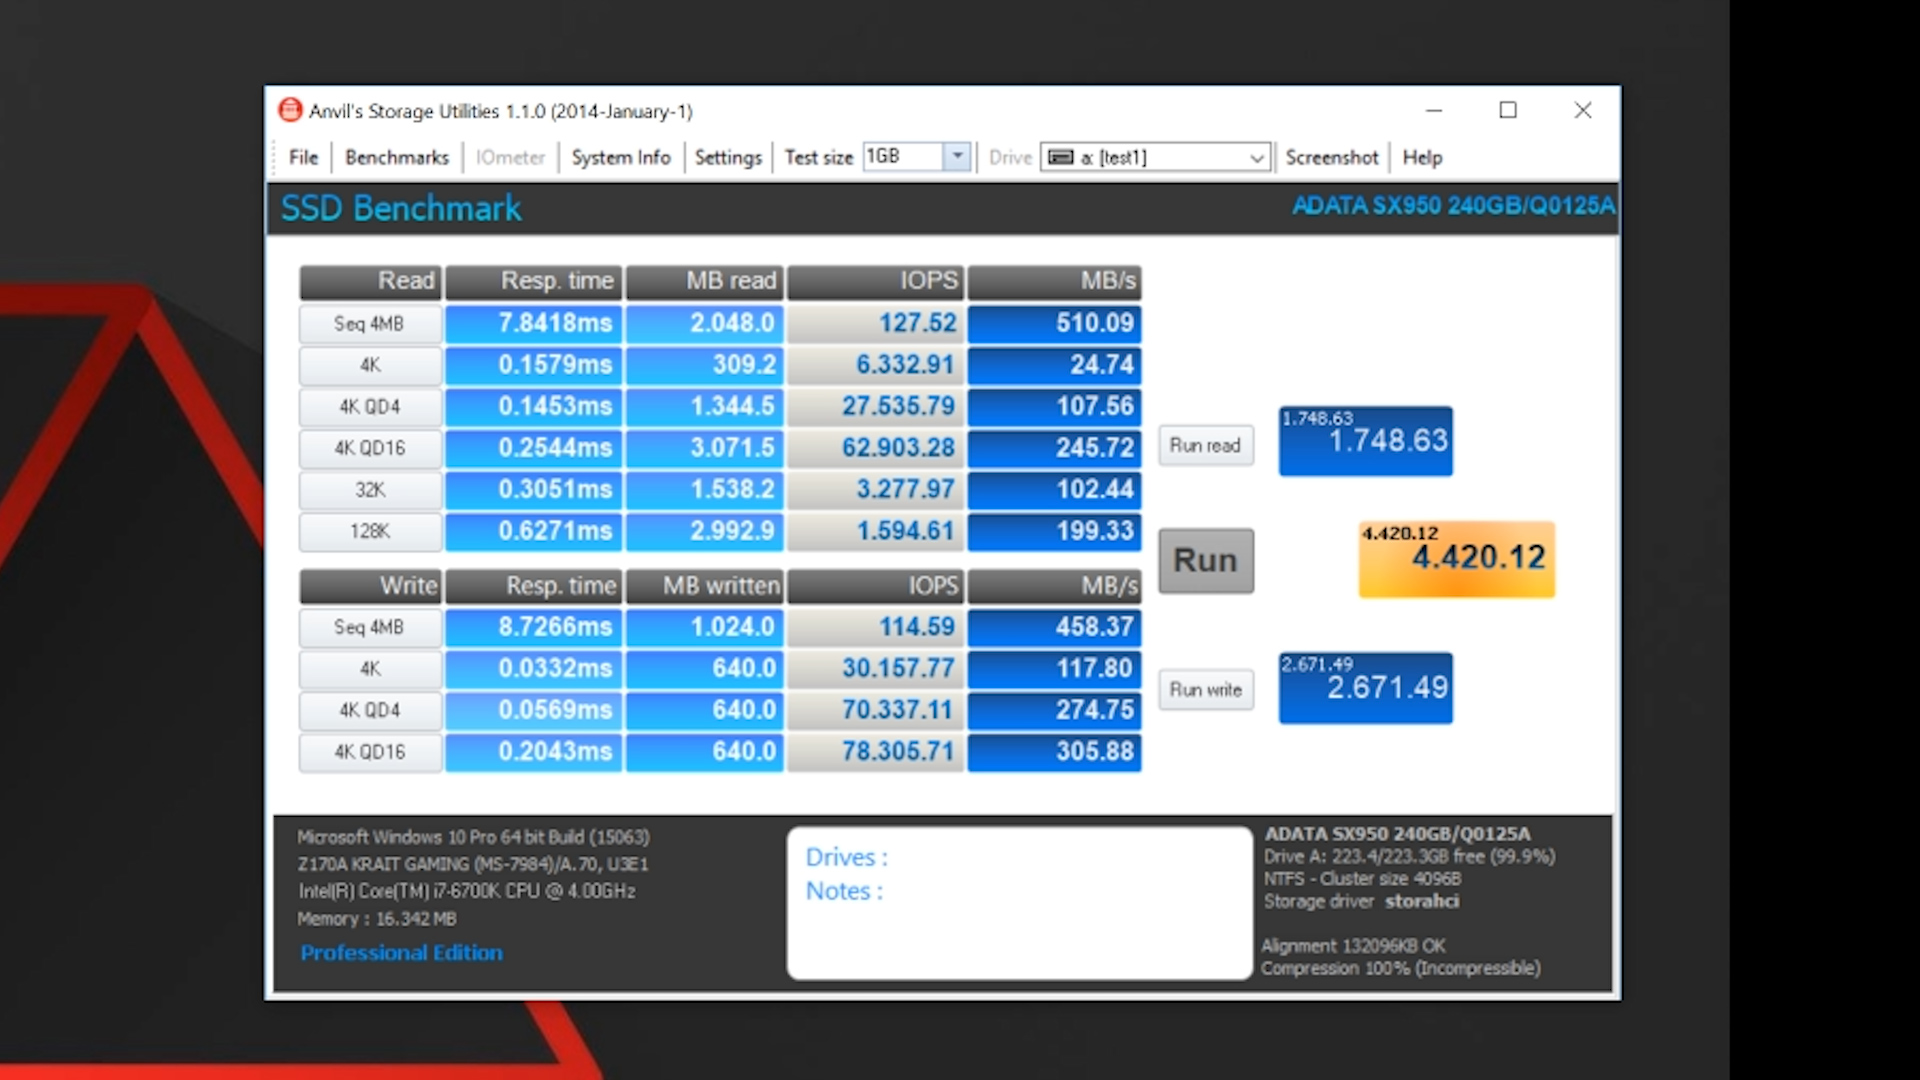Click the storahci storage driver text
Screen dimensions: 1920x1080
pos(1421,901)
